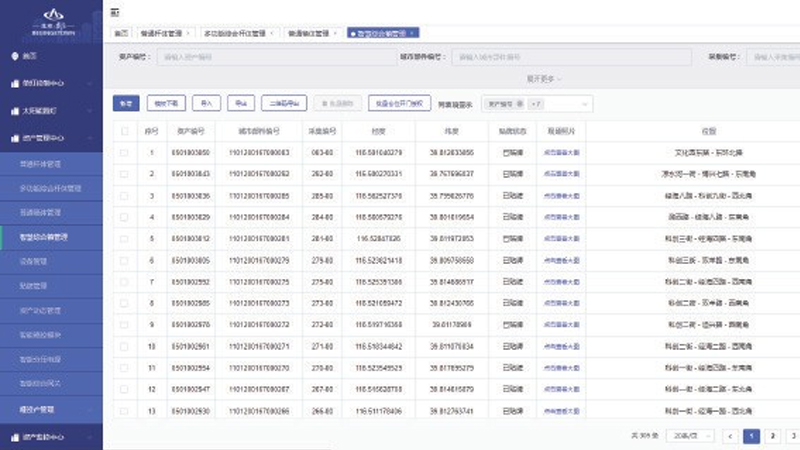Click the asset management center menu icon

click(13, 137)
